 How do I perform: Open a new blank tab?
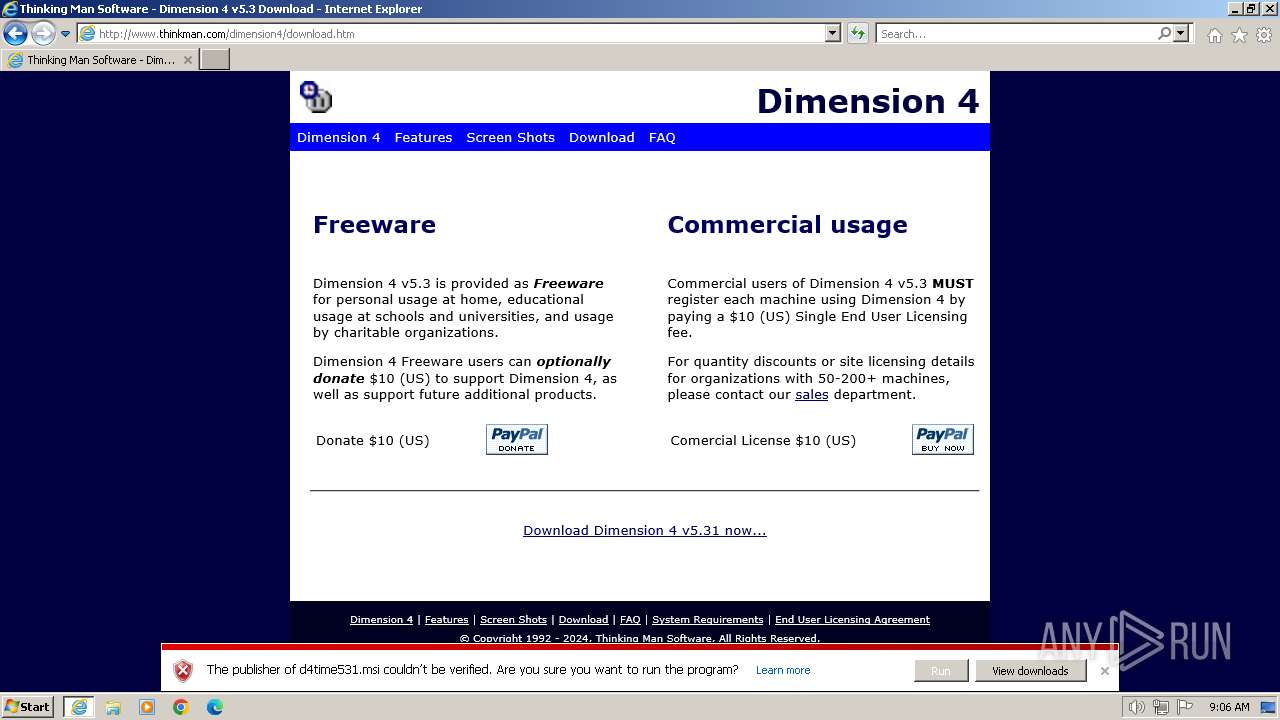215,59
